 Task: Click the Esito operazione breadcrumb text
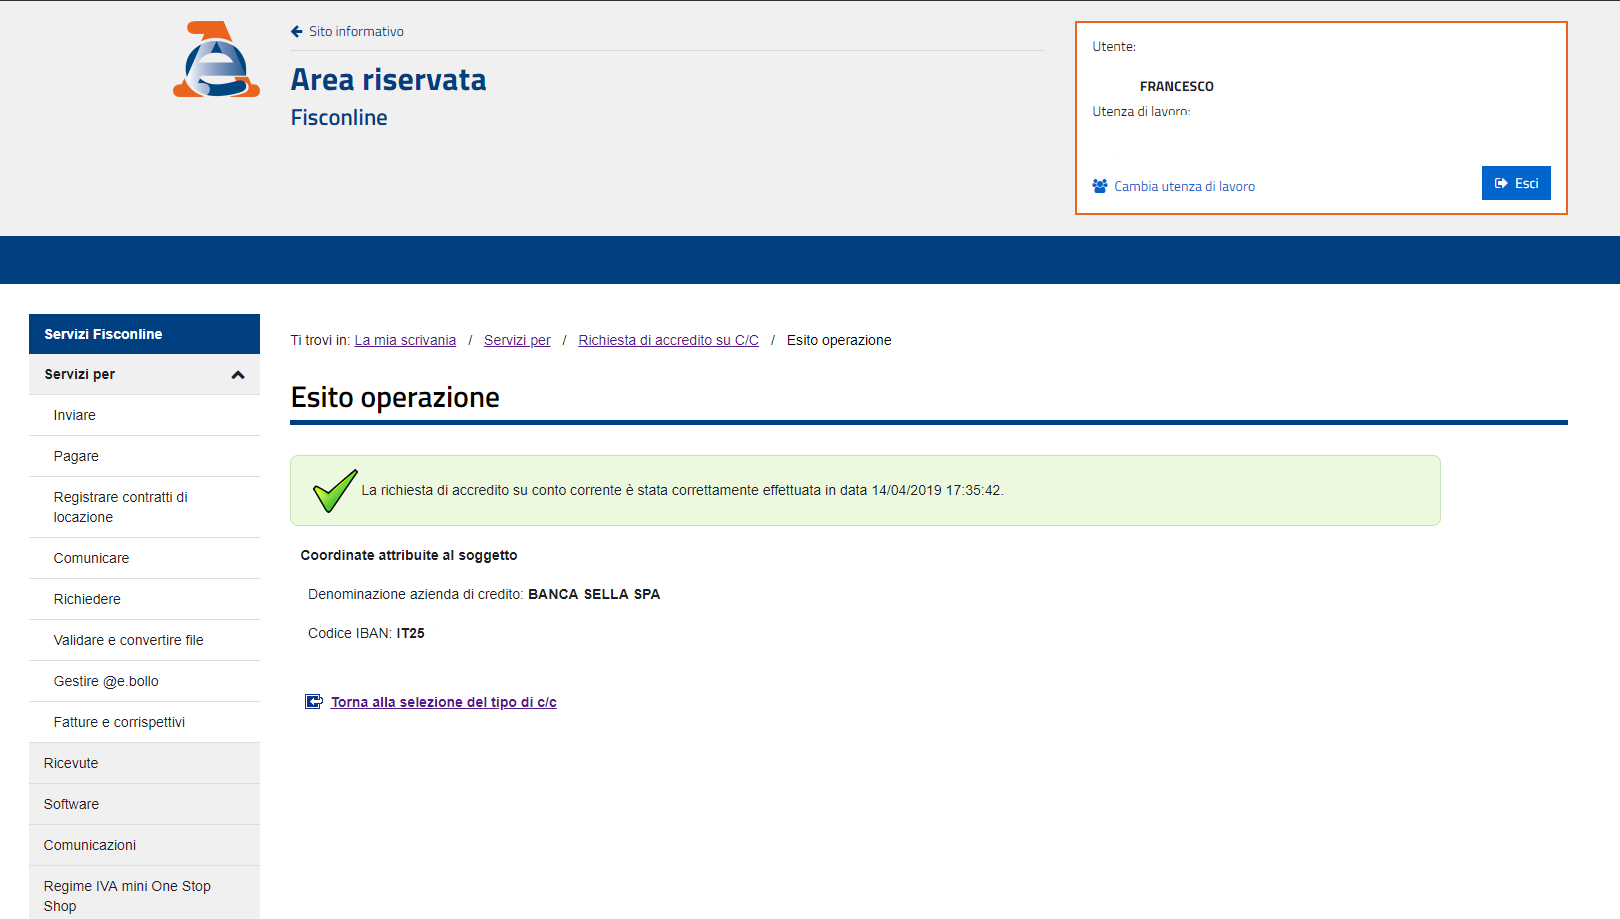point(839,340)
